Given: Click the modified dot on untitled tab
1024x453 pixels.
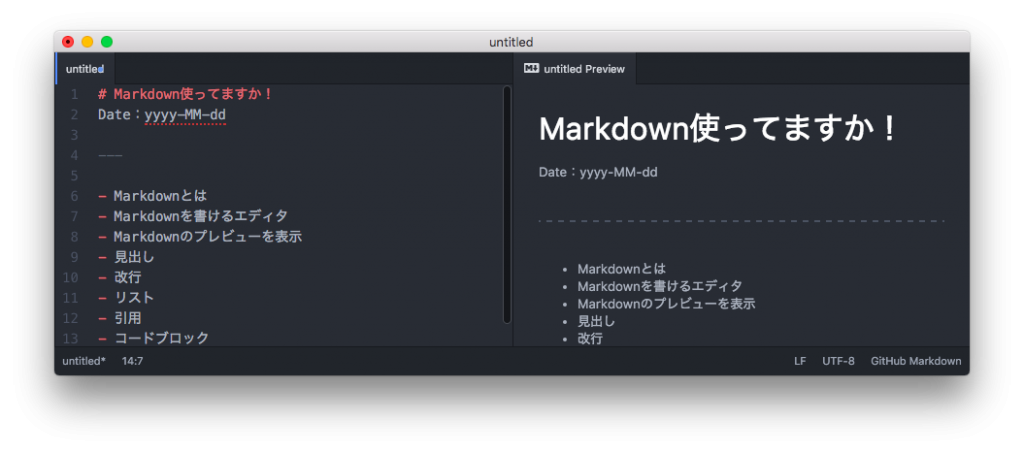Looking at the screenshot, I should 101,69.
